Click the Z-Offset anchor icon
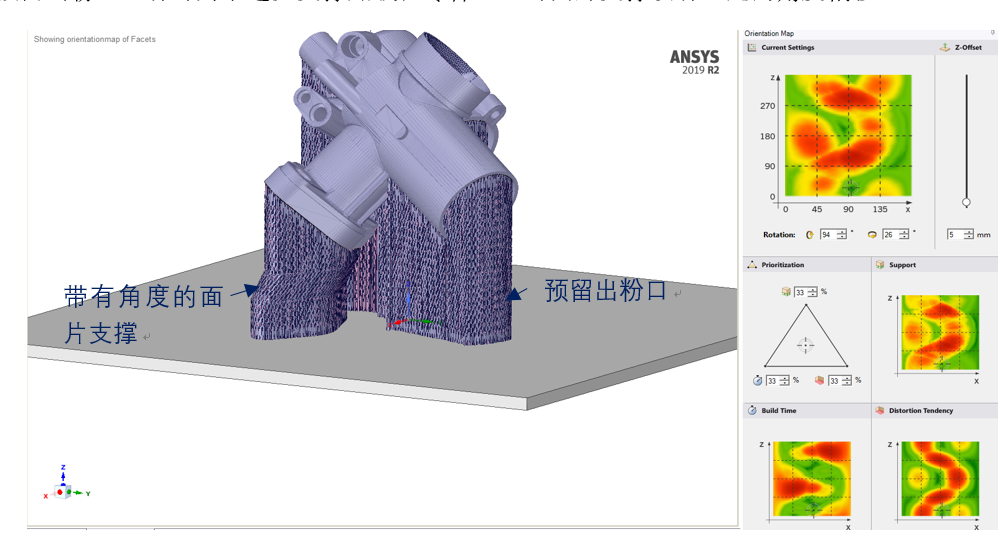The width and height of the screenshot is (998, 533). point(945,47)
